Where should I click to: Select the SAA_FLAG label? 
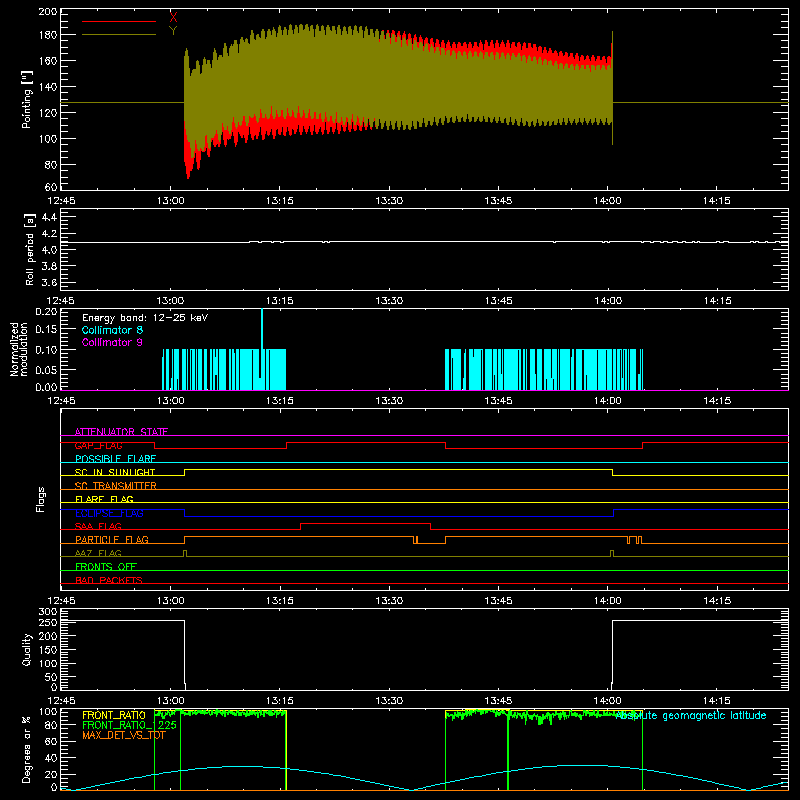coord(98,526)
